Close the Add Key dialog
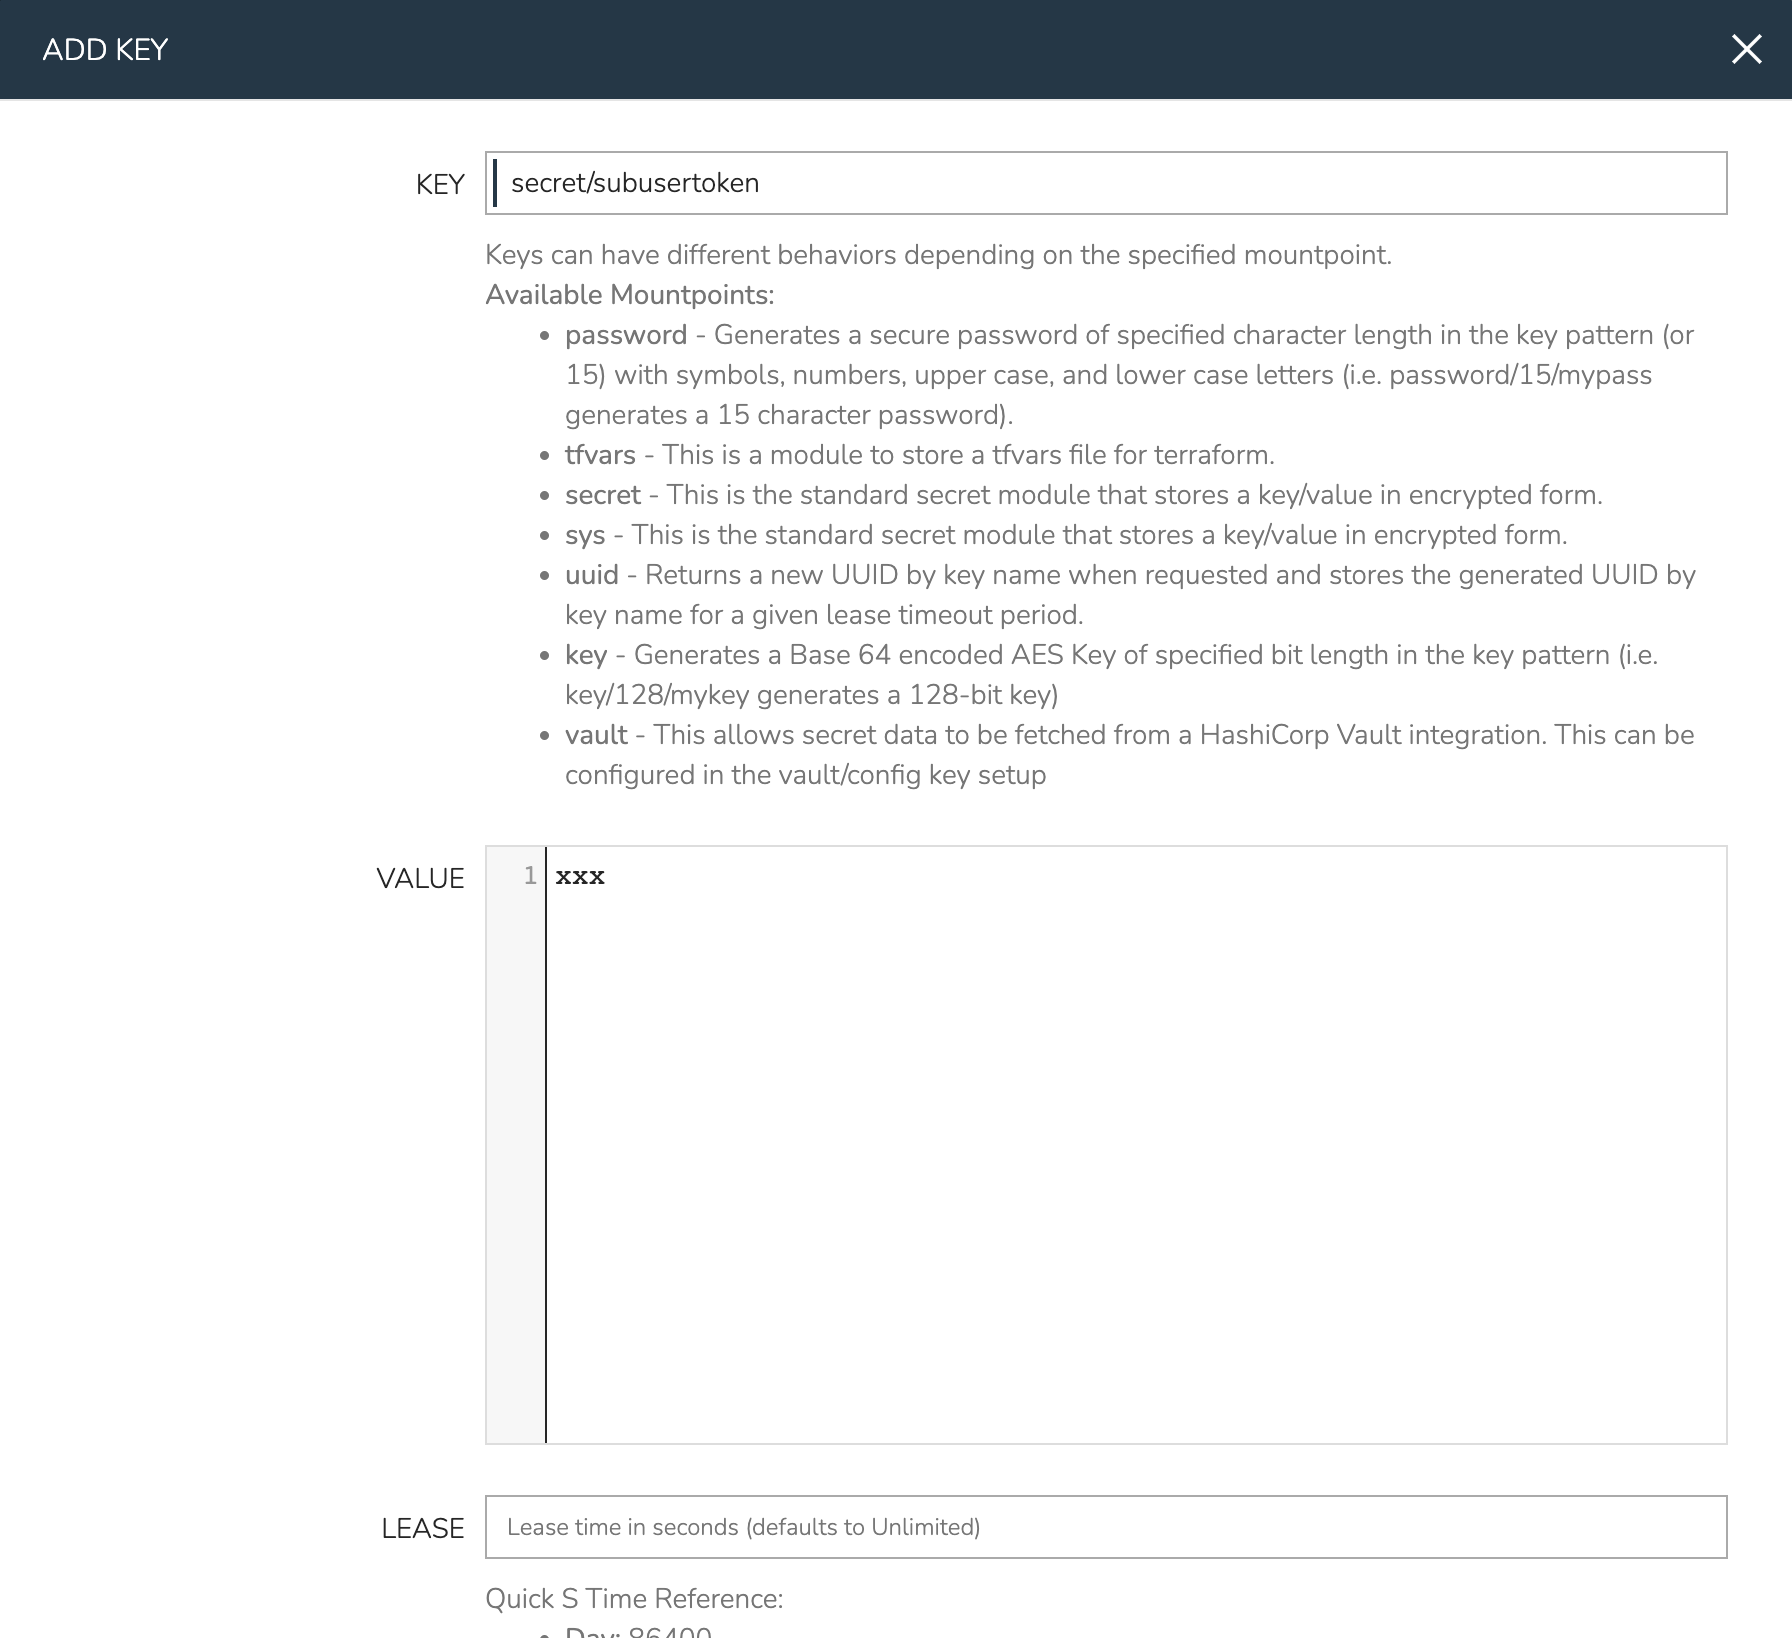This screenshot has width=1792, height=1638. point(1746,49)
